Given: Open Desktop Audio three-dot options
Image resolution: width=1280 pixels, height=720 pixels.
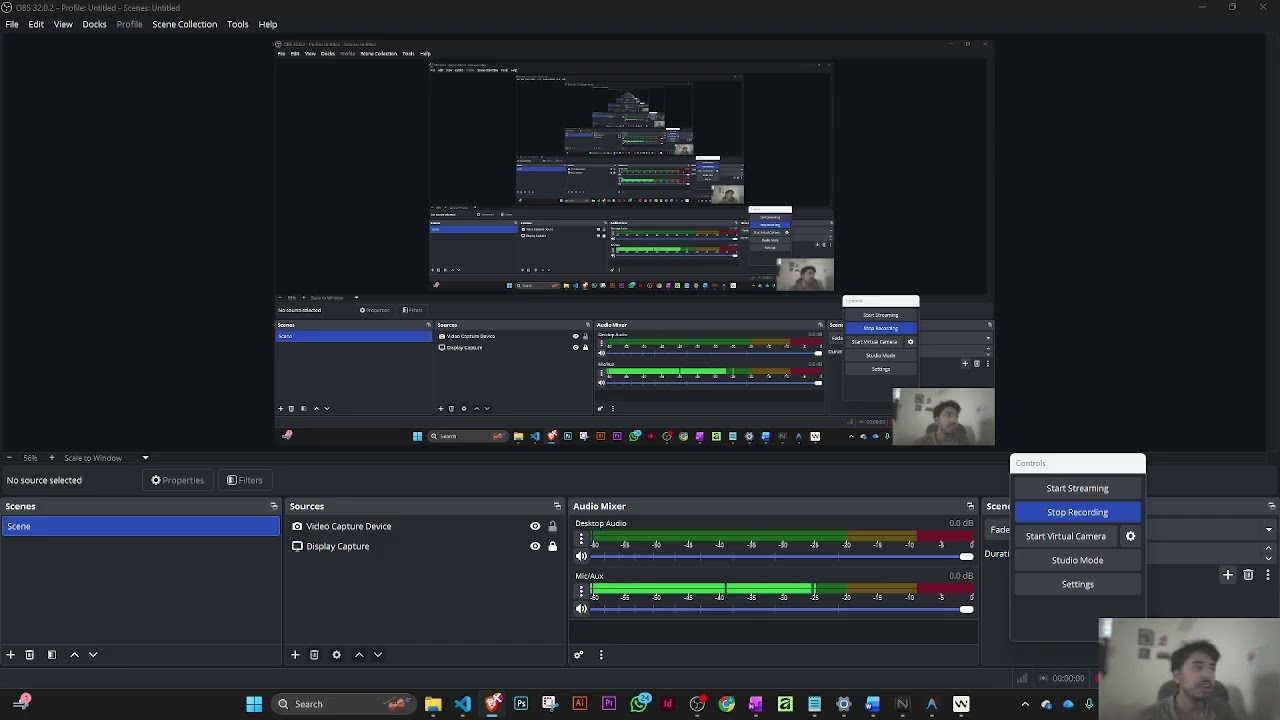Looking at the screenshot, I should tap(581, 538).
